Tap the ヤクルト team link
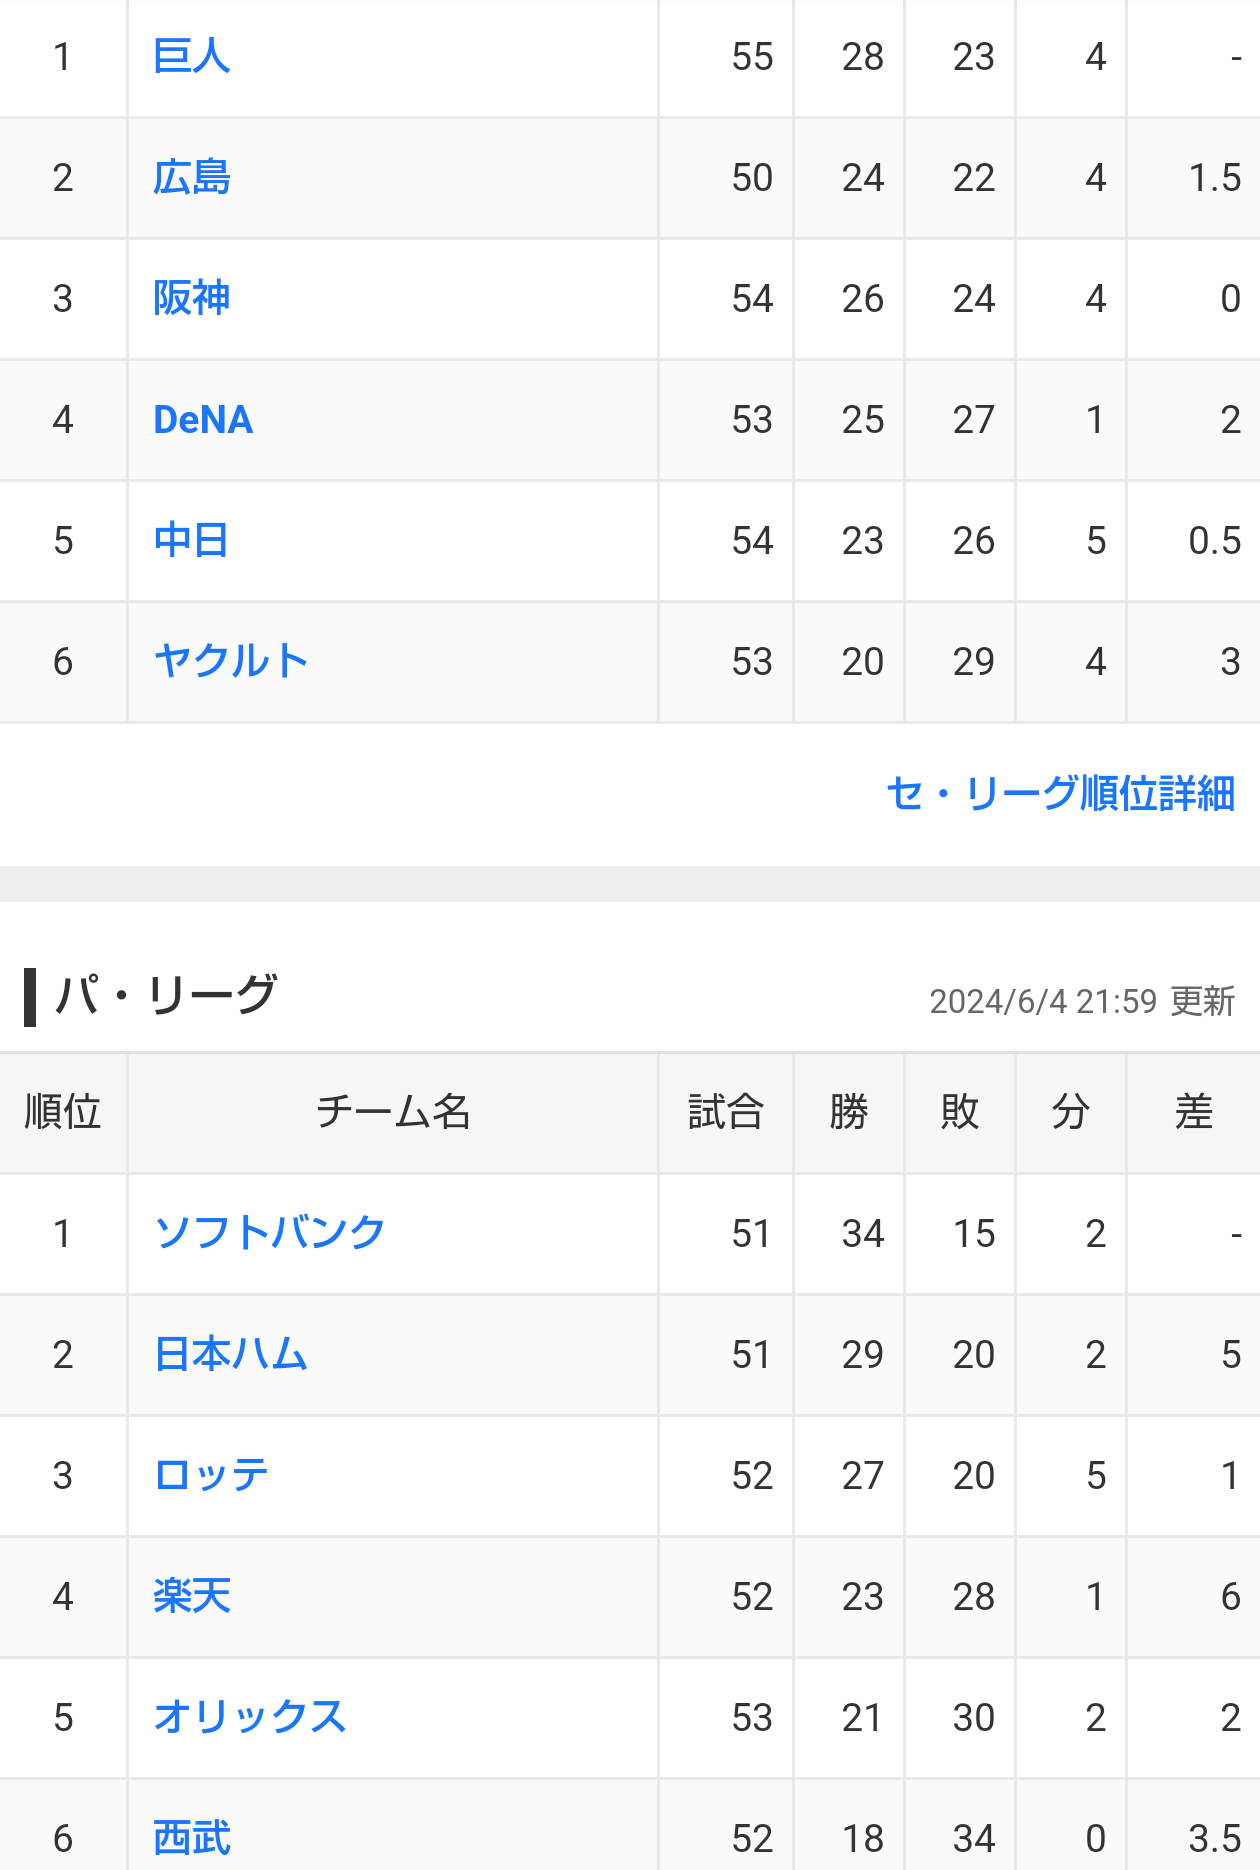The image size is (1260, 1870). [x=231, y=661]
